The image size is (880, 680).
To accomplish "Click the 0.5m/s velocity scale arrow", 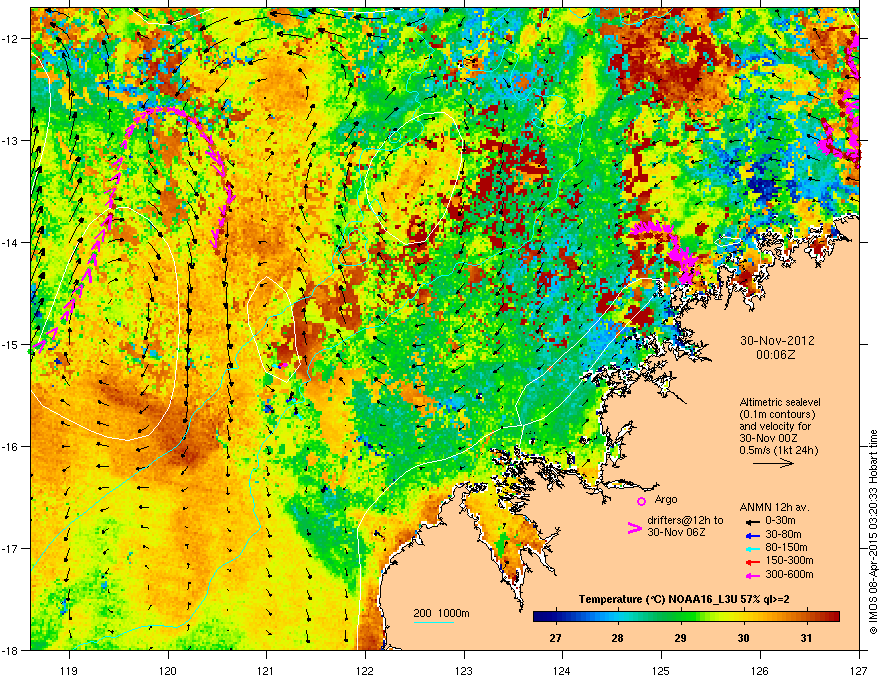I will tap(773, 463).
